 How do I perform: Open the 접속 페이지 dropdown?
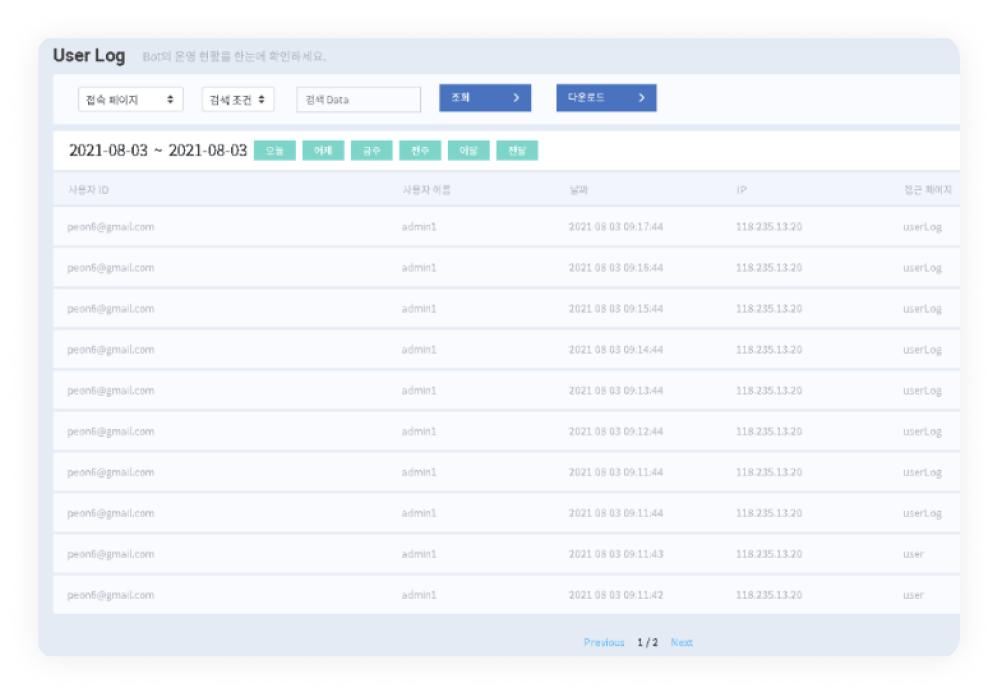(x=130, y=99)
